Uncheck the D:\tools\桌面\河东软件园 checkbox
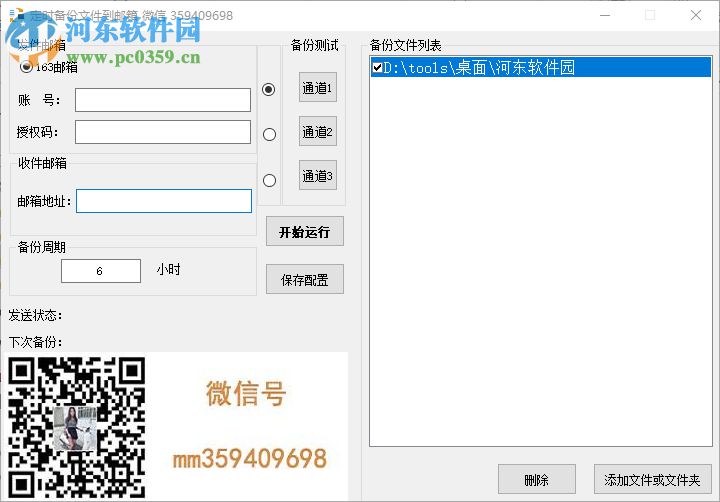The image size is (720, 502). tap(377, 68)
